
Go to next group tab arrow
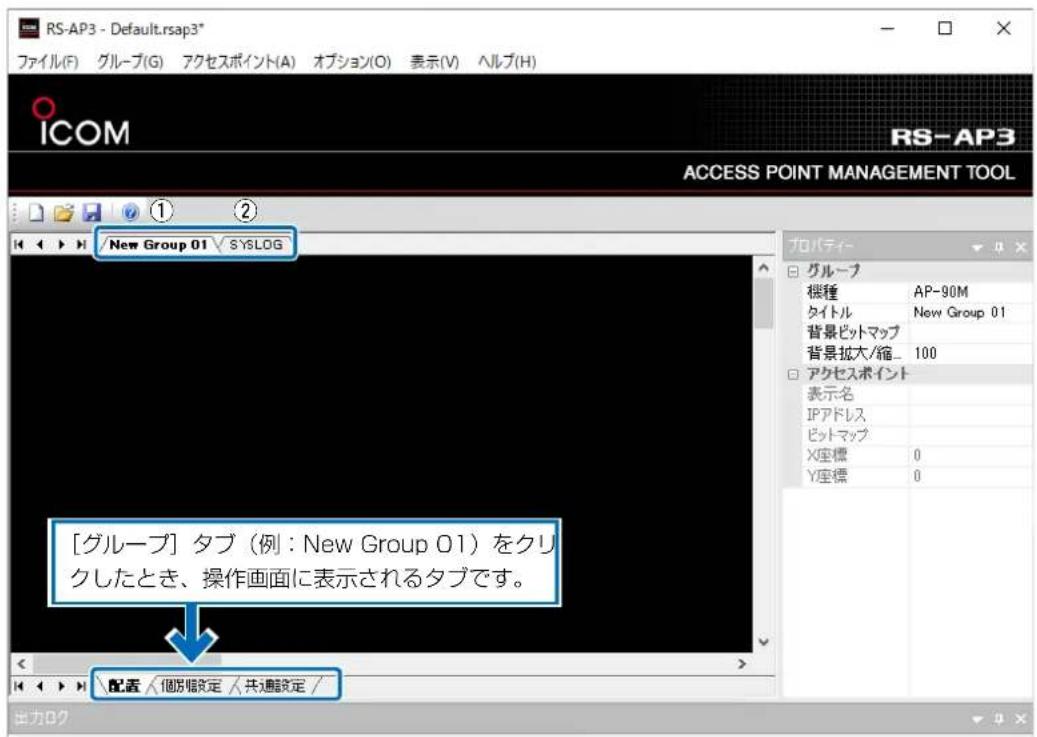(61, 245)
